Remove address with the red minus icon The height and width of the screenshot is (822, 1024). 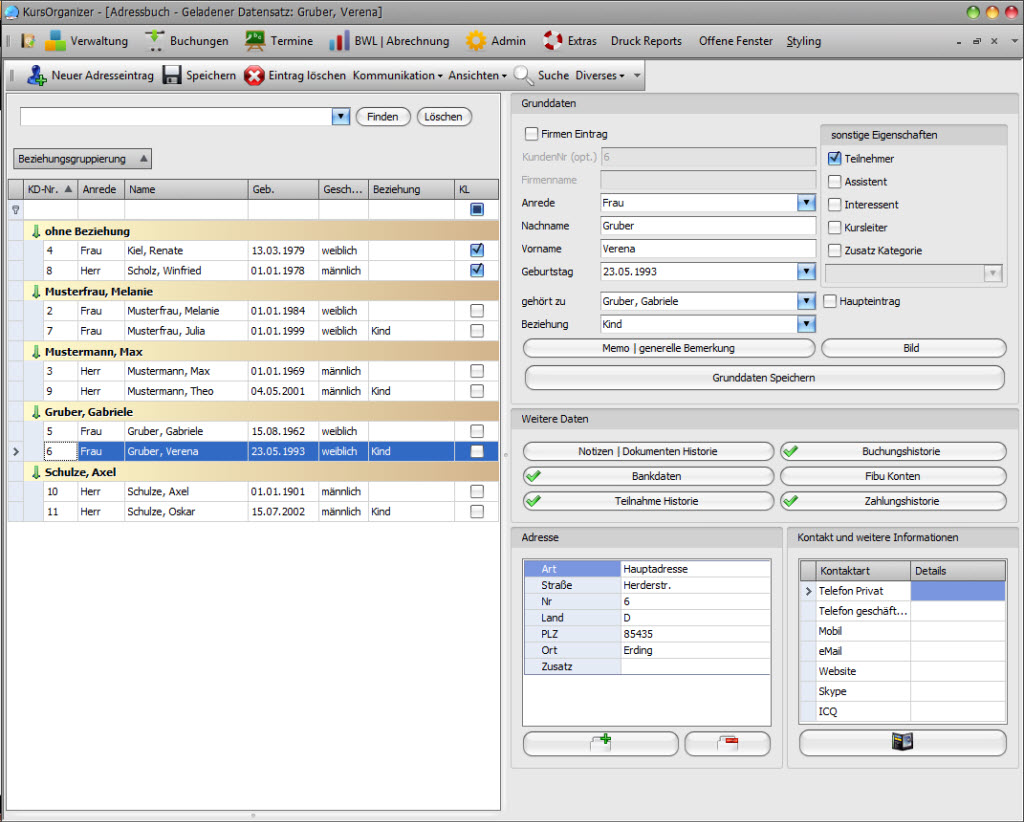728,743
